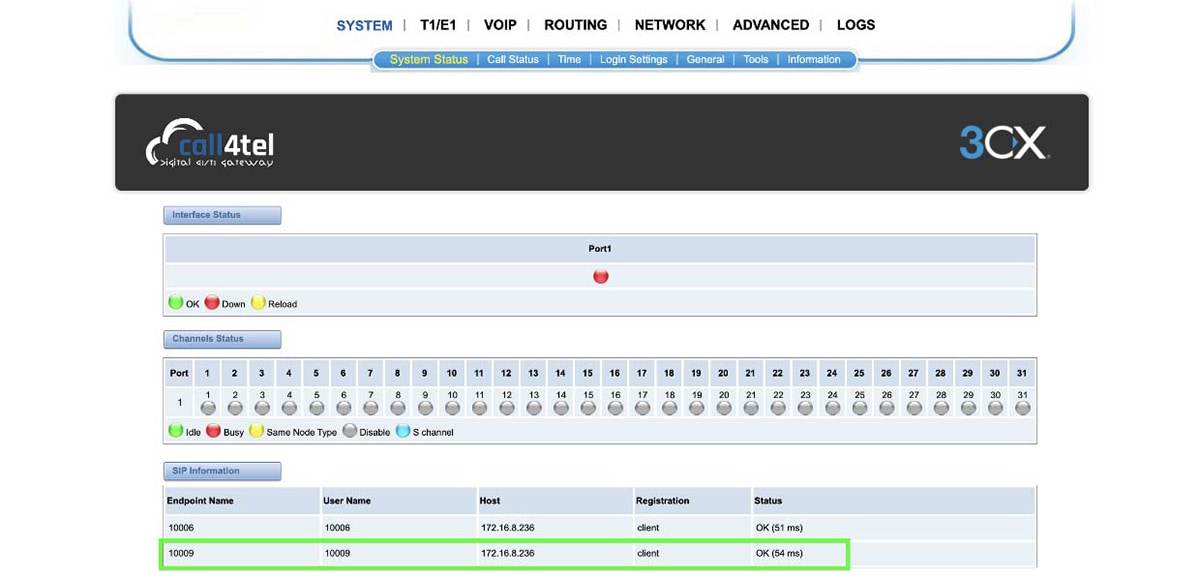Click channel 15 disabled status icon
The image size is (1200, 580).
588,408
